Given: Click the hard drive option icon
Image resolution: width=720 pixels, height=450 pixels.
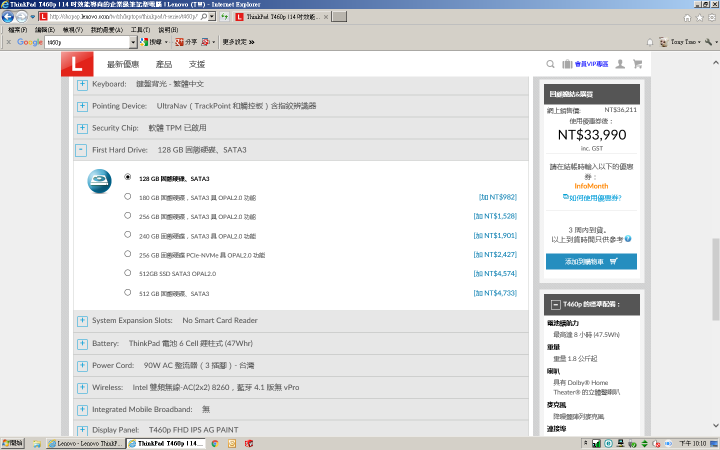Looking at the screenshot, I should [100, 181].
